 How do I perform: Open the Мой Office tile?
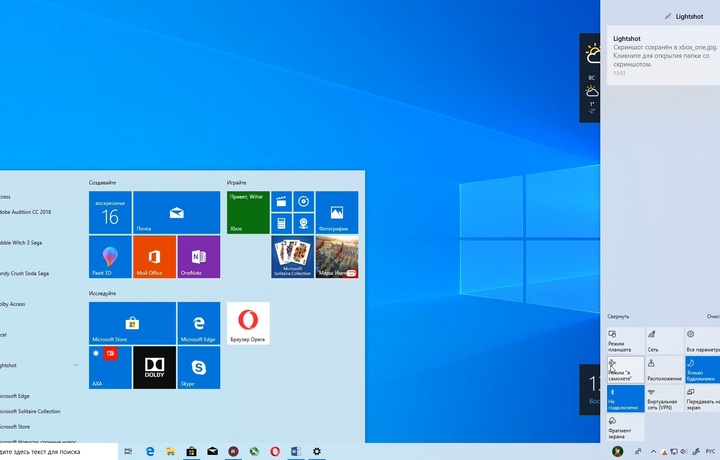[154, 257]
